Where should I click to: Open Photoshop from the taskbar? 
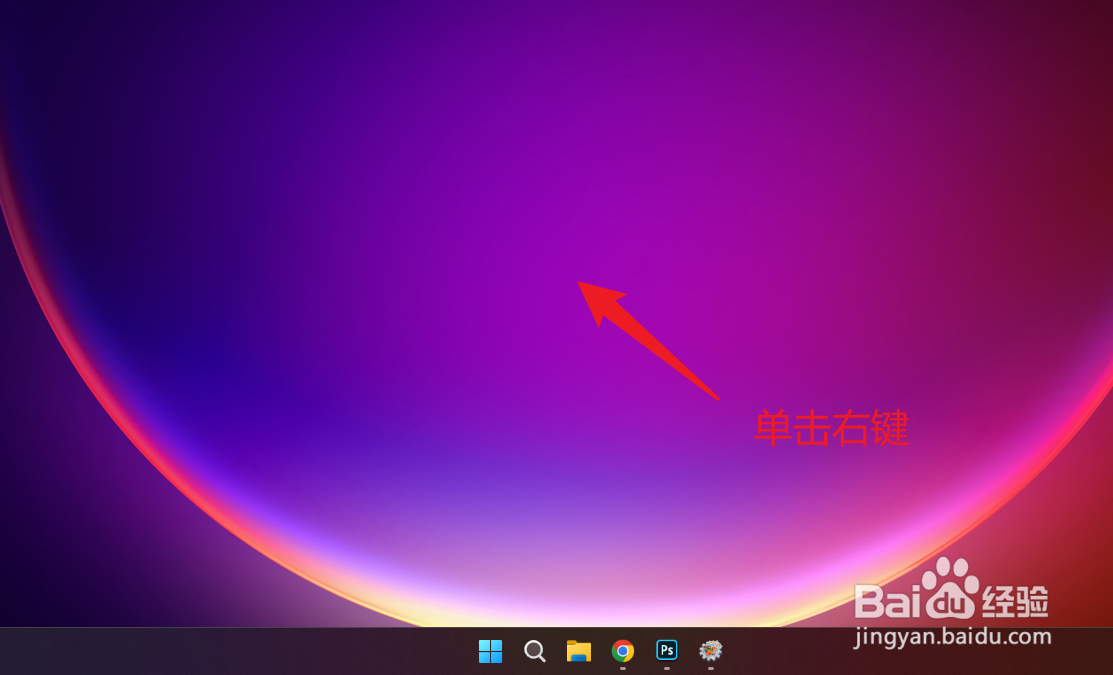(667, 650)
